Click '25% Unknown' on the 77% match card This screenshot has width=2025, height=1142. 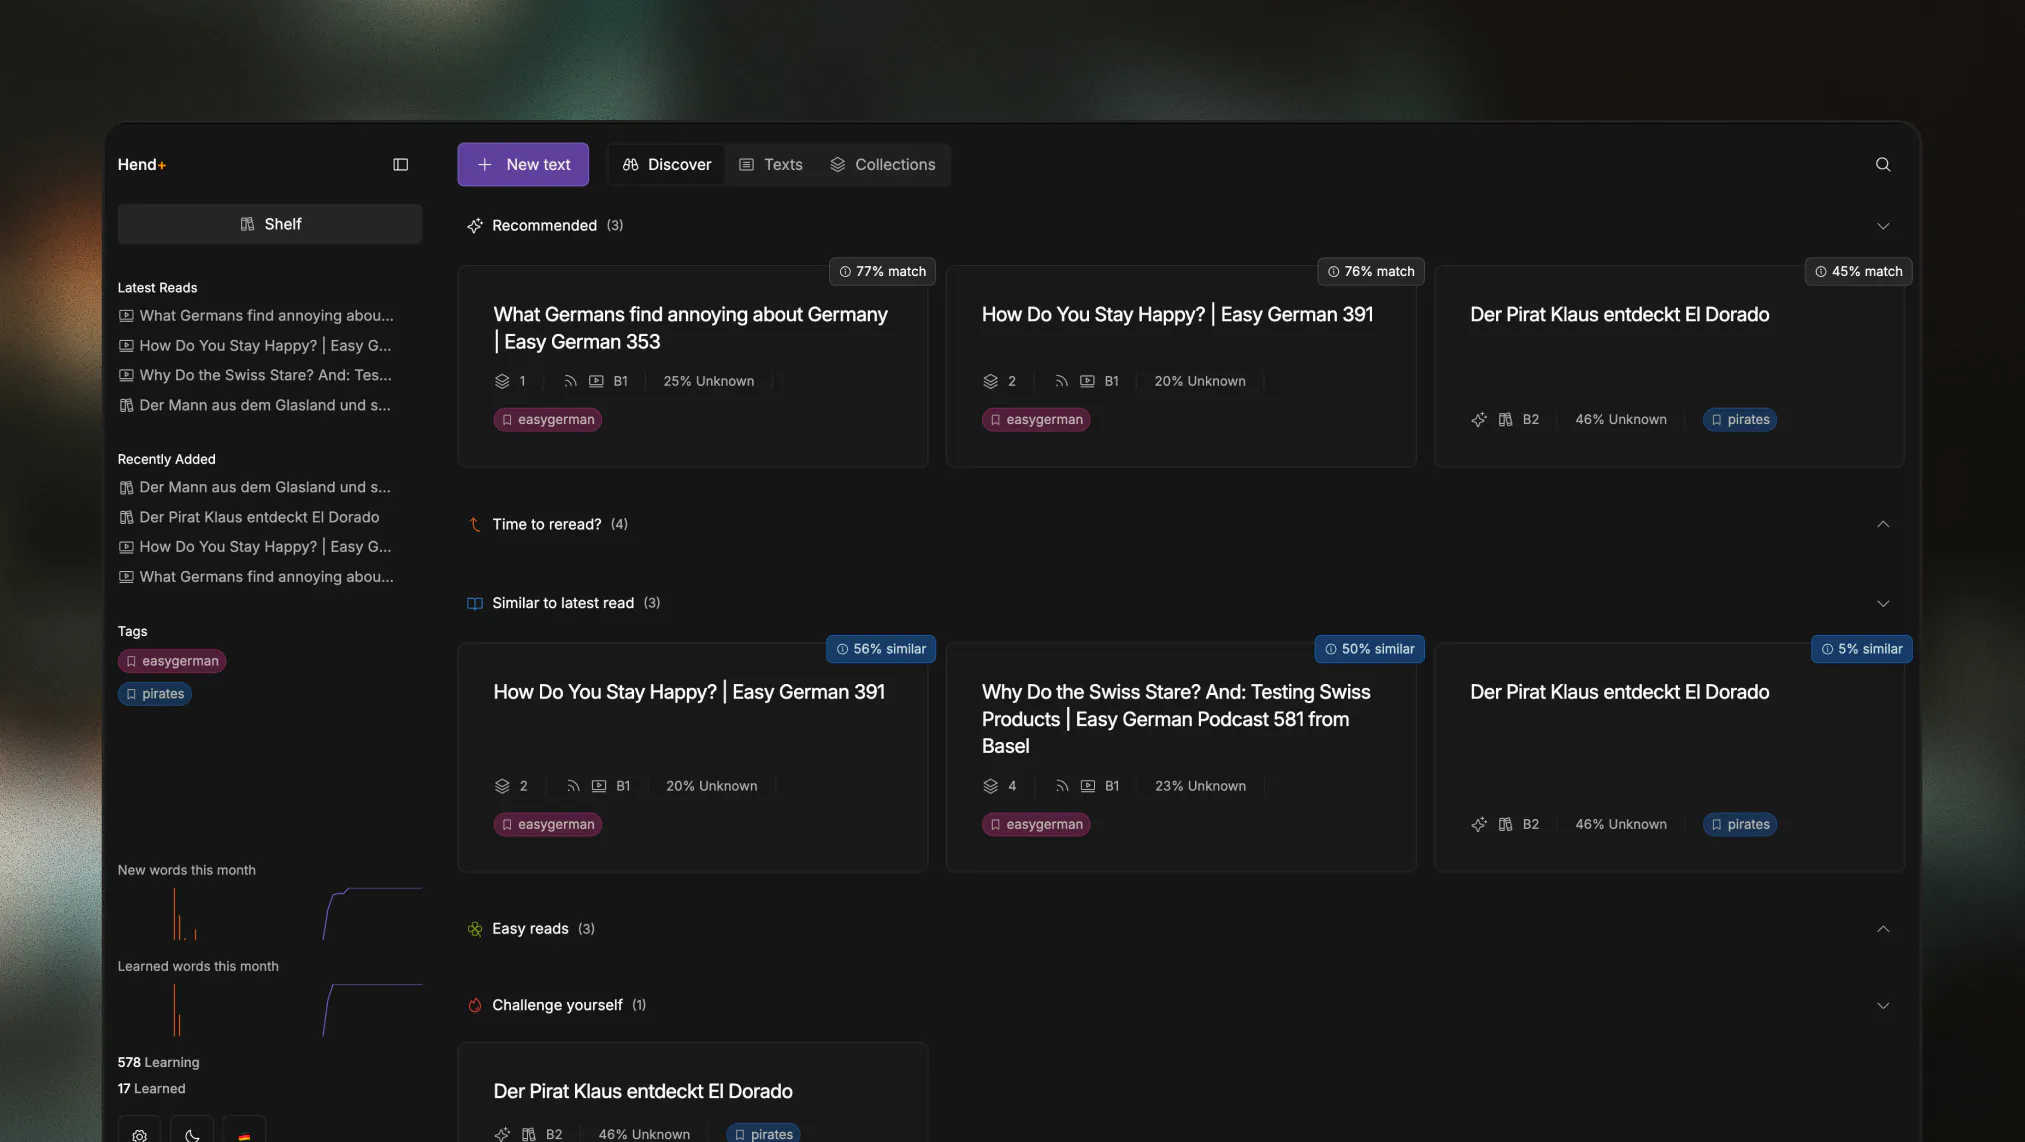[x=709, y=382]
